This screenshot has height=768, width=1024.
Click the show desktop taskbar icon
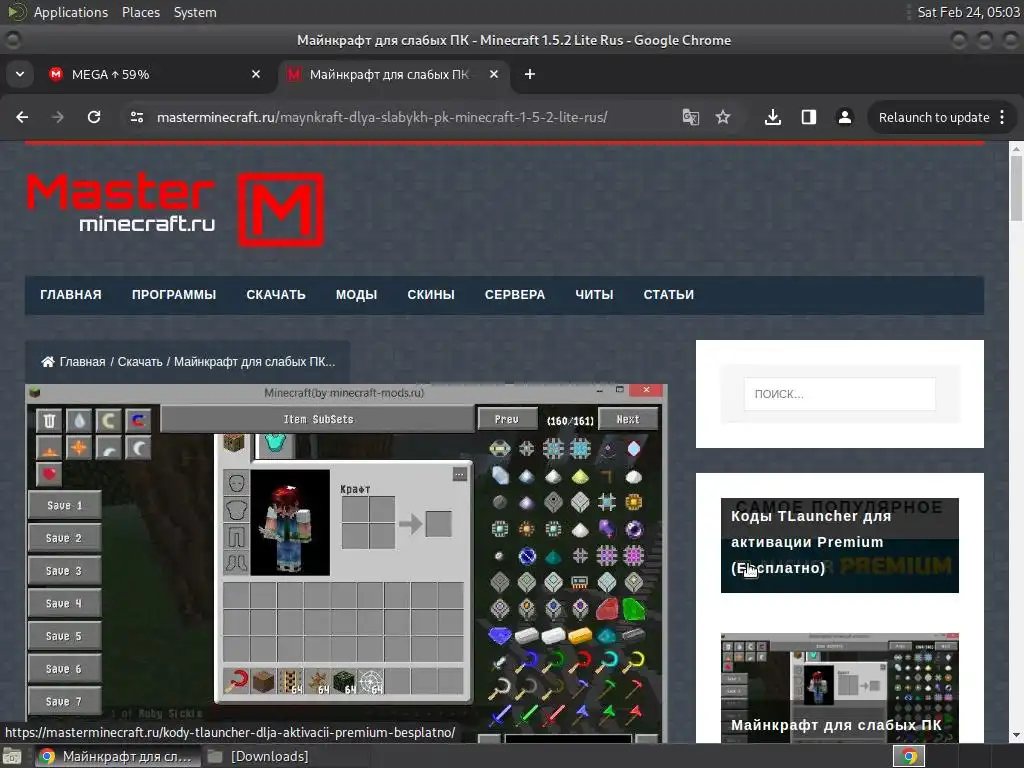pyautogui.click(x=12, y=756)
